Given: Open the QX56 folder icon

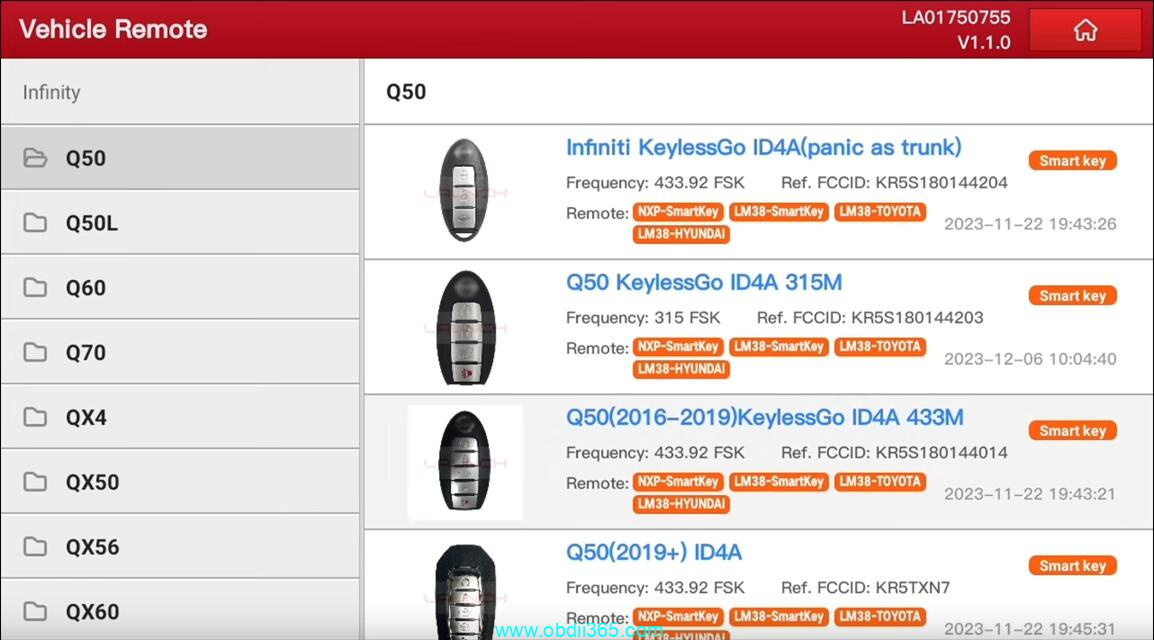Looking at the screenshot, I should point(35,546).
